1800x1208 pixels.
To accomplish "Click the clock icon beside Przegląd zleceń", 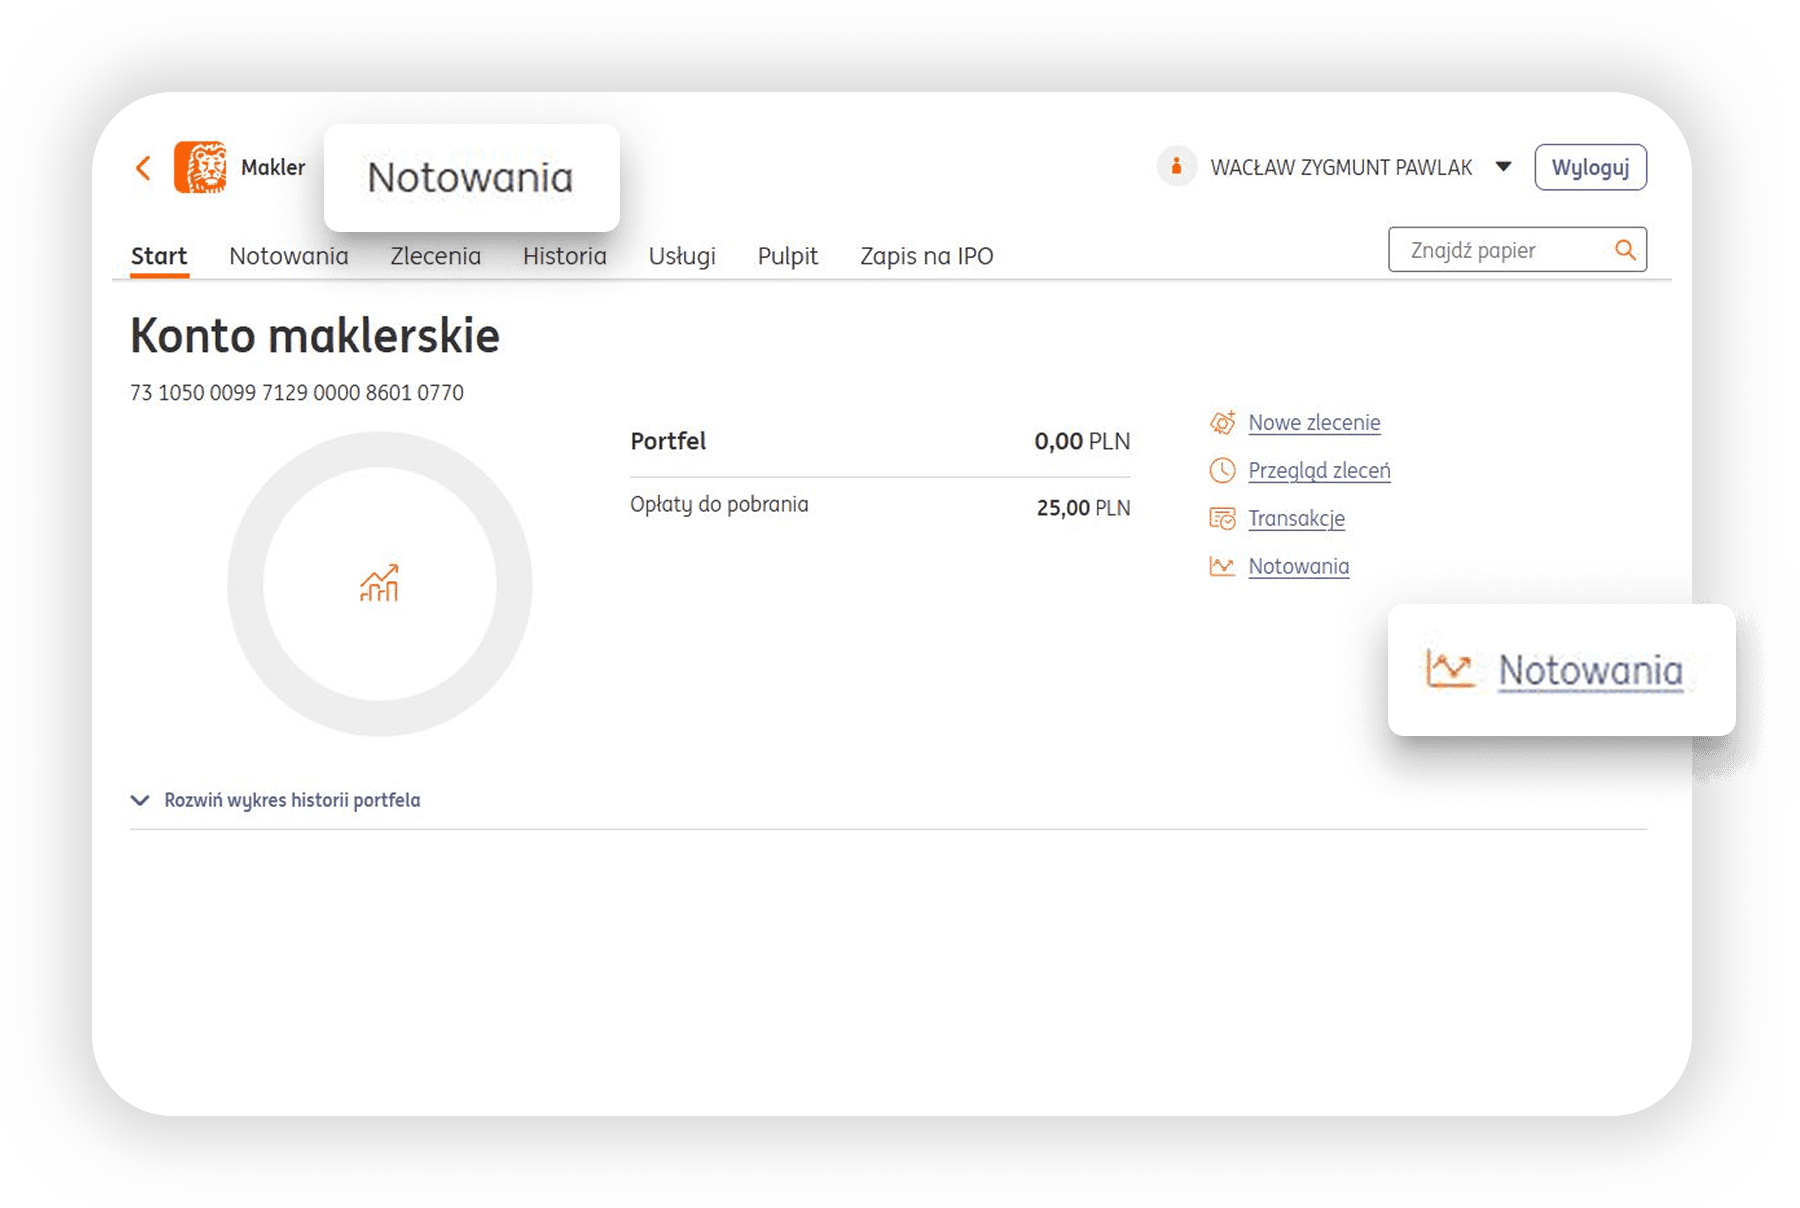I will click(x=1222, y=471).
